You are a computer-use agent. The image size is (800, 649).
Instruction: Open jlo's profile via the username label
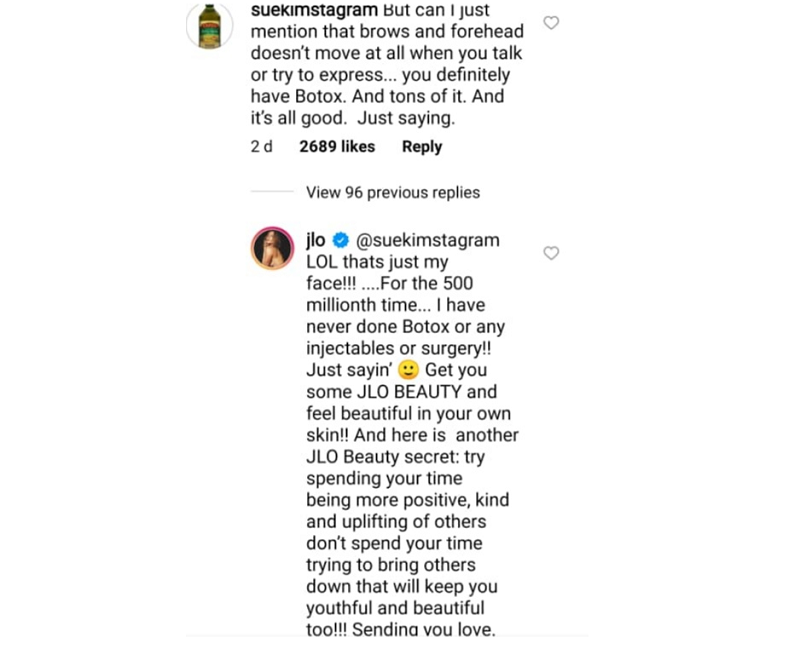313,240
